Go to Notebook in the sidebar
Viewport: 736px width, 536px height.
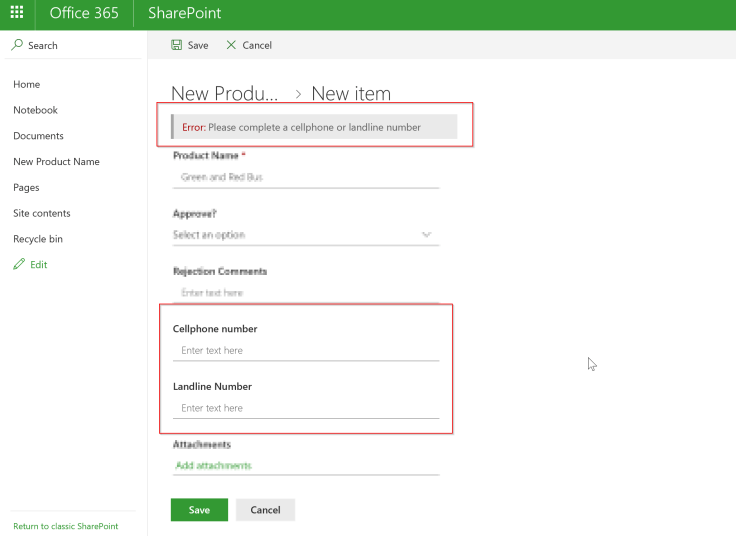click(35, 110)
